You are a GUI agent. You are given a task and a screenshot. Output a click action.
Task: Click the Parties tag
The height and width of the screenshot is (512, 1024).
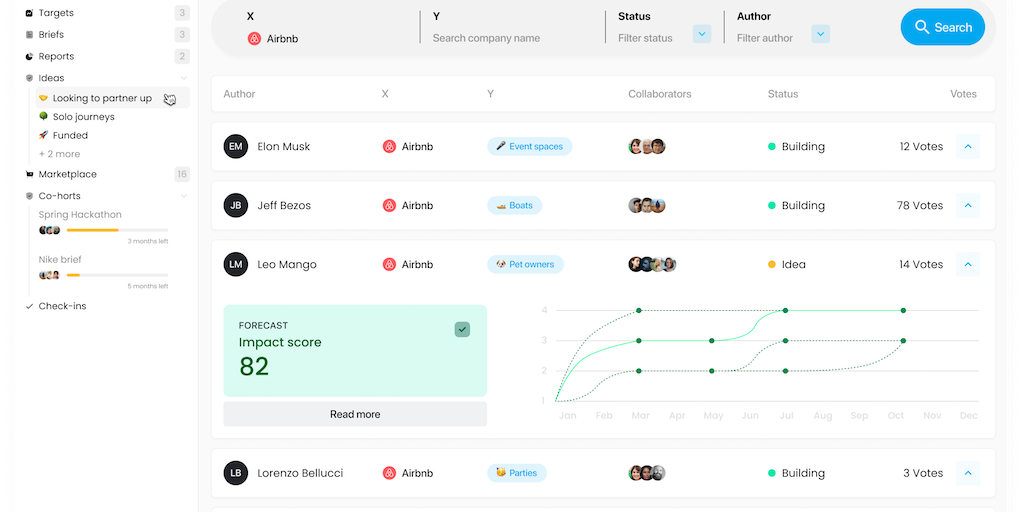tap(517, 473)
